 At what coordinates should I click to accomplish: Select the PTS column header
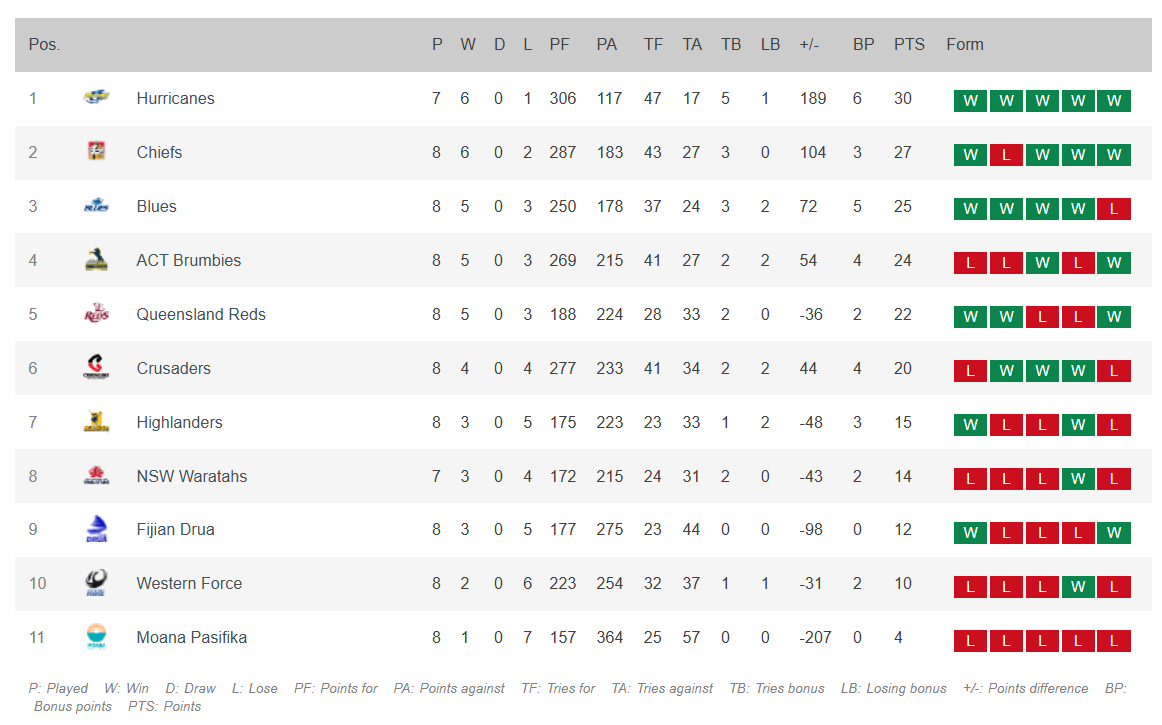coord(909,44)
